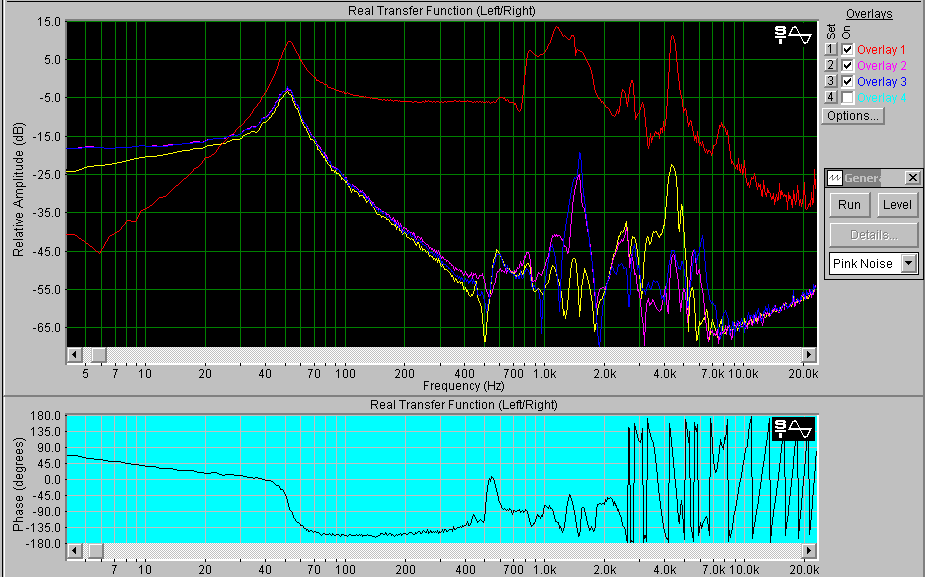Turn off the Overlay 3 checkbox
Viewport: 925px width, 577px height.
click(847, 81)
